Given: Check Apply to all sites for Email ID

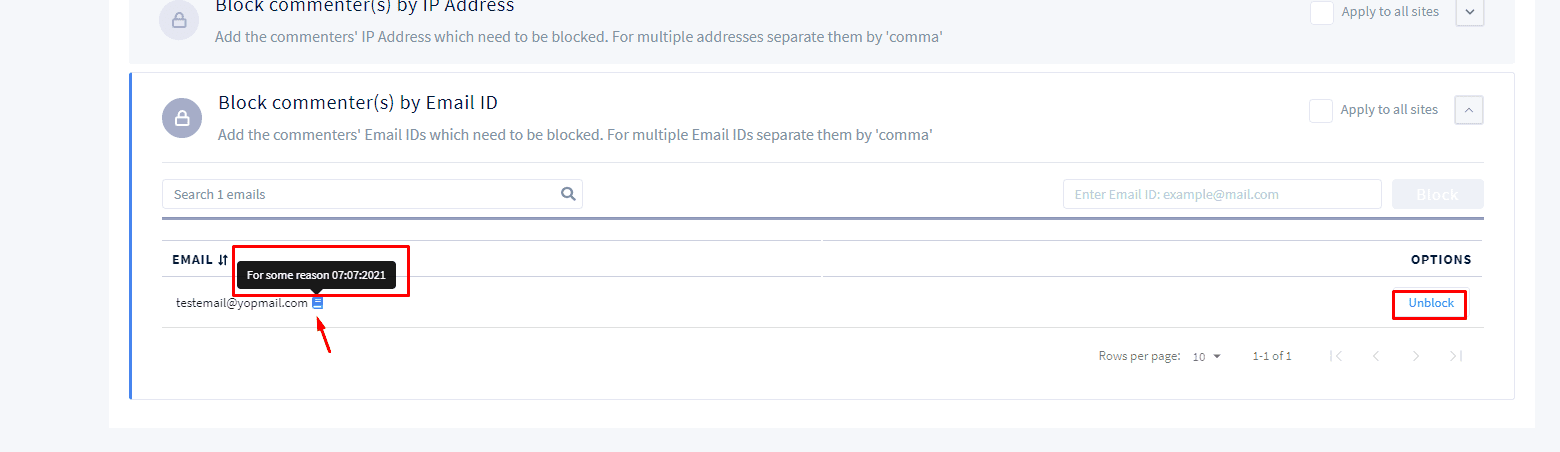Looking at the screenshot, I should (x=1321, y=110).
